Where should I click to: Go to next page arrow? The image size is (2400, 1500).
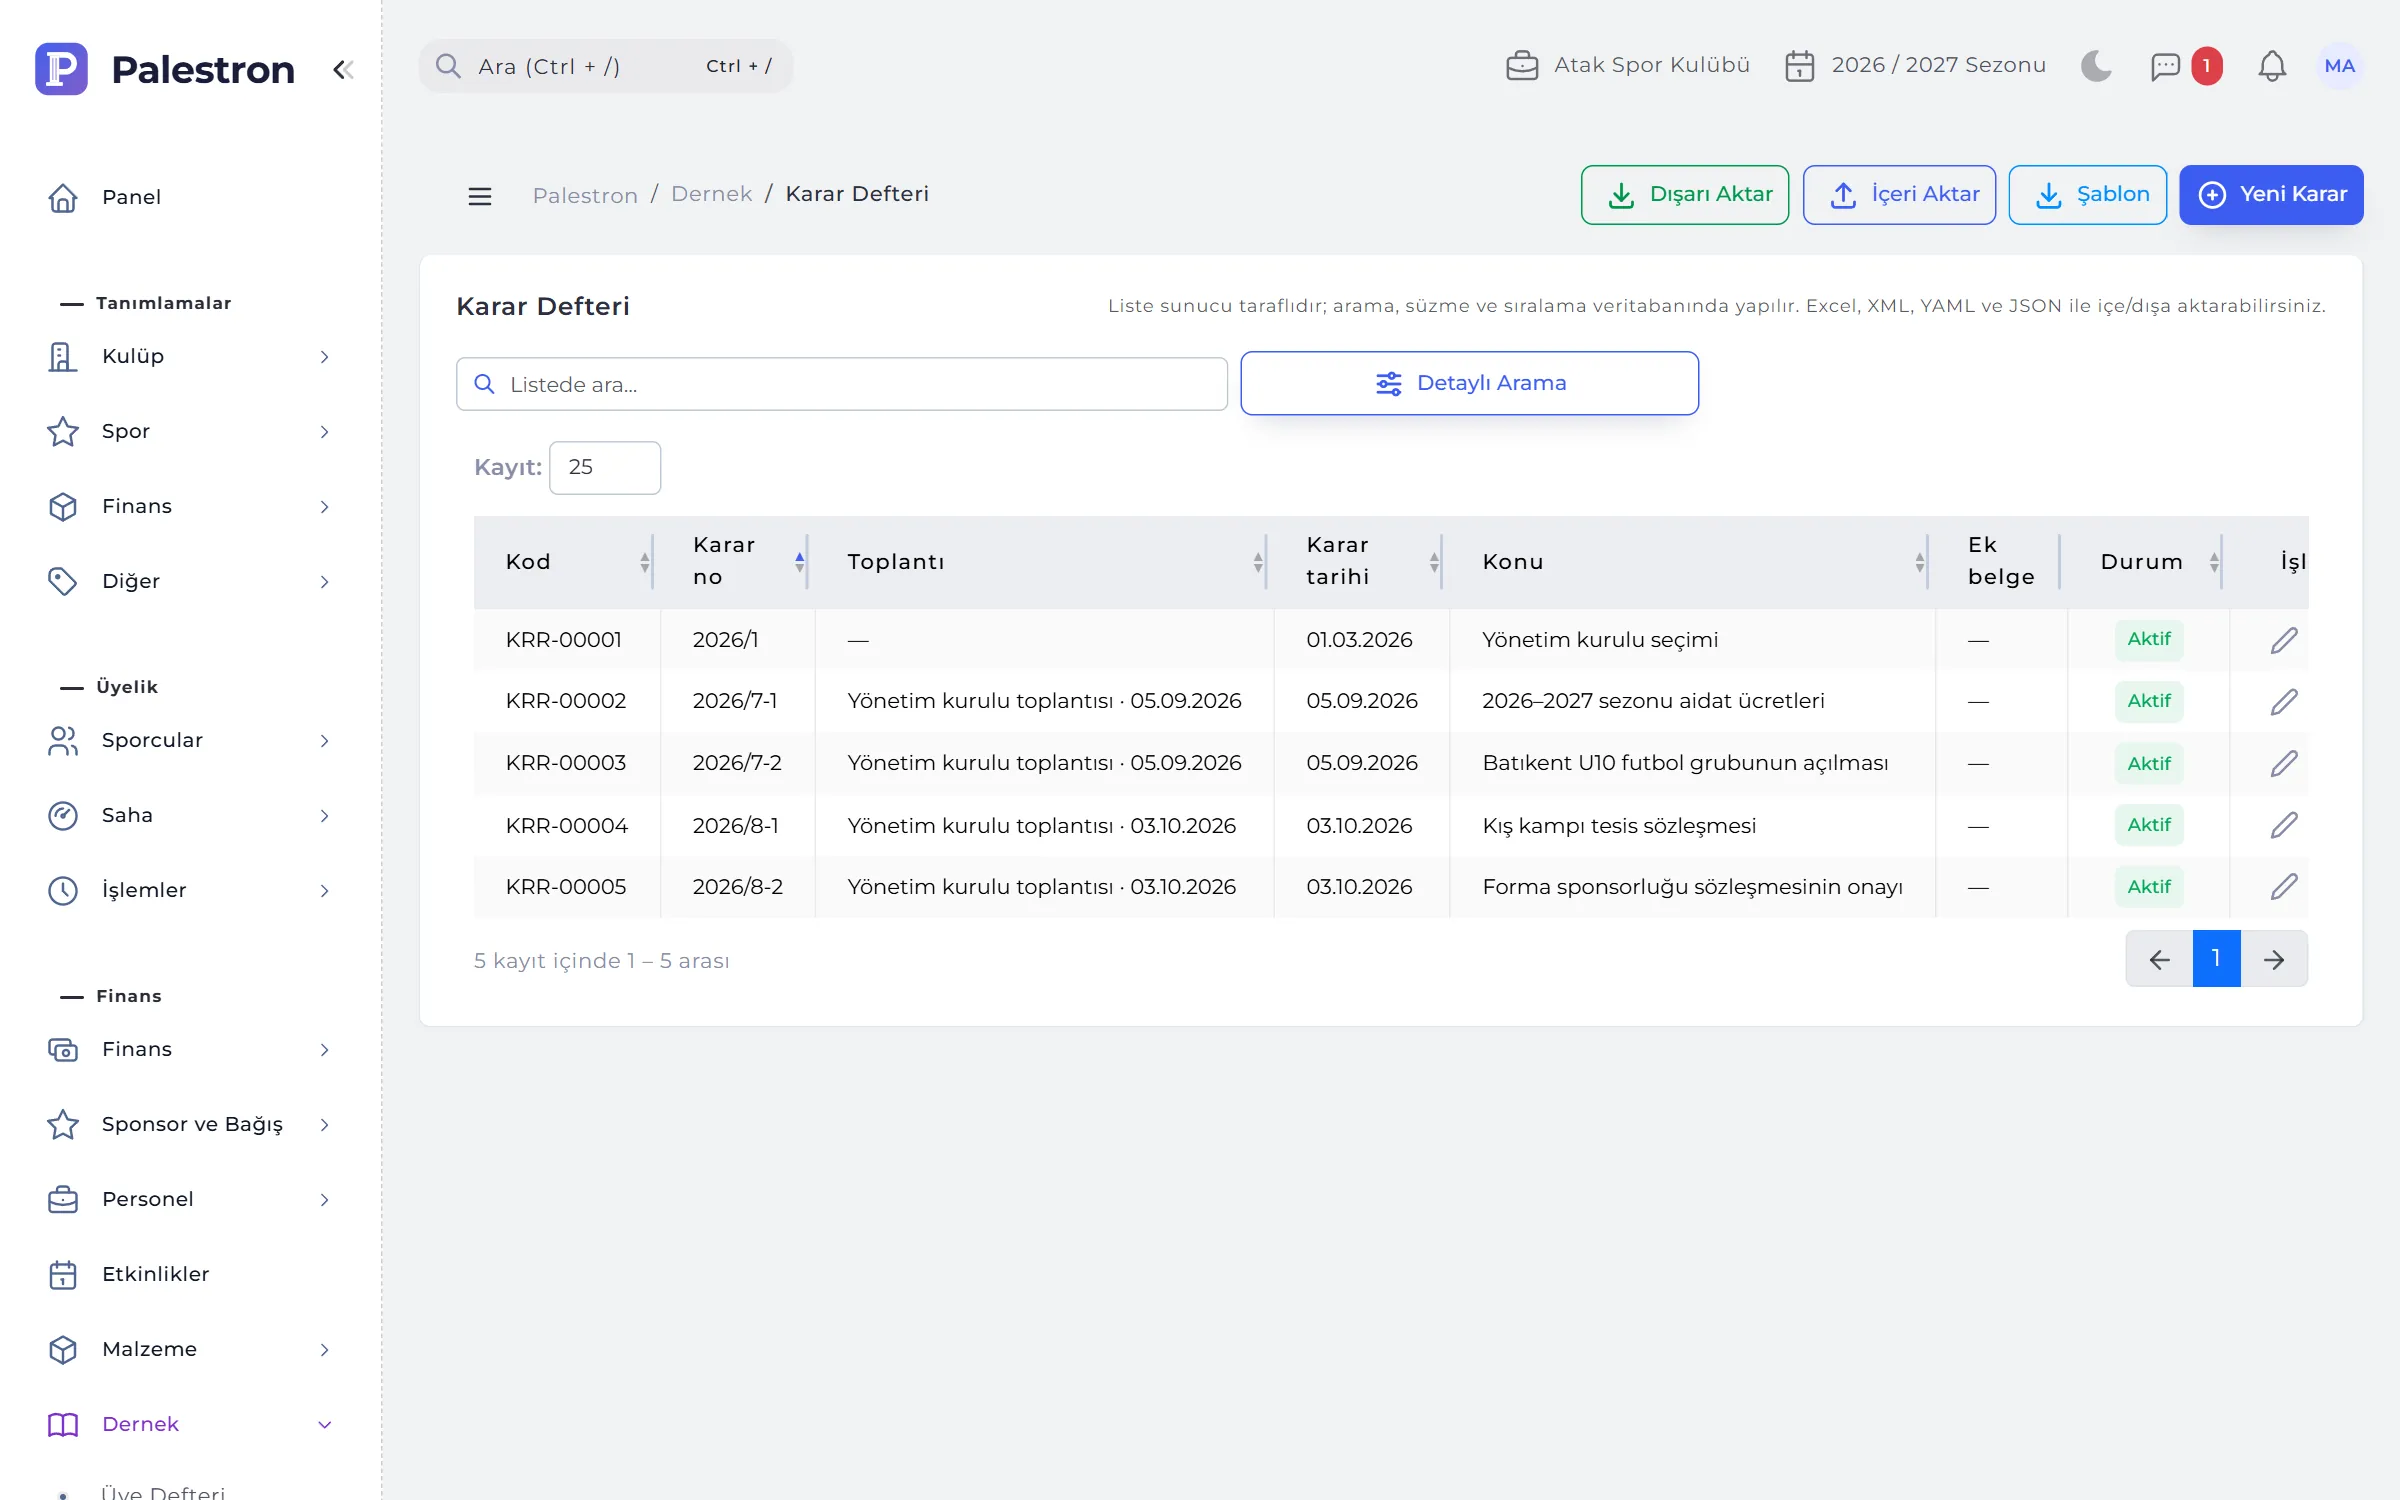(2274, 960)
